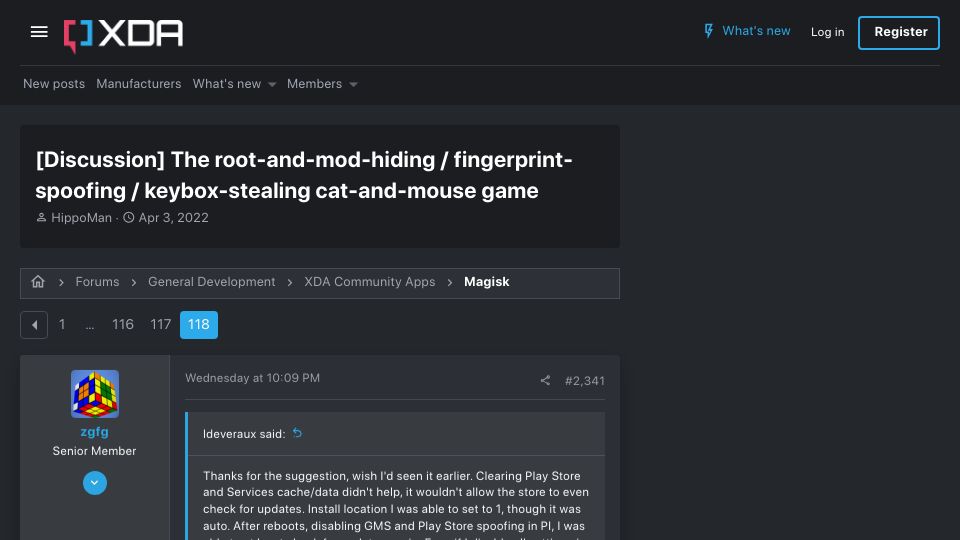Open New posts in the nav bar
Screen dimensions: 960x540
(x=54, y=84)
